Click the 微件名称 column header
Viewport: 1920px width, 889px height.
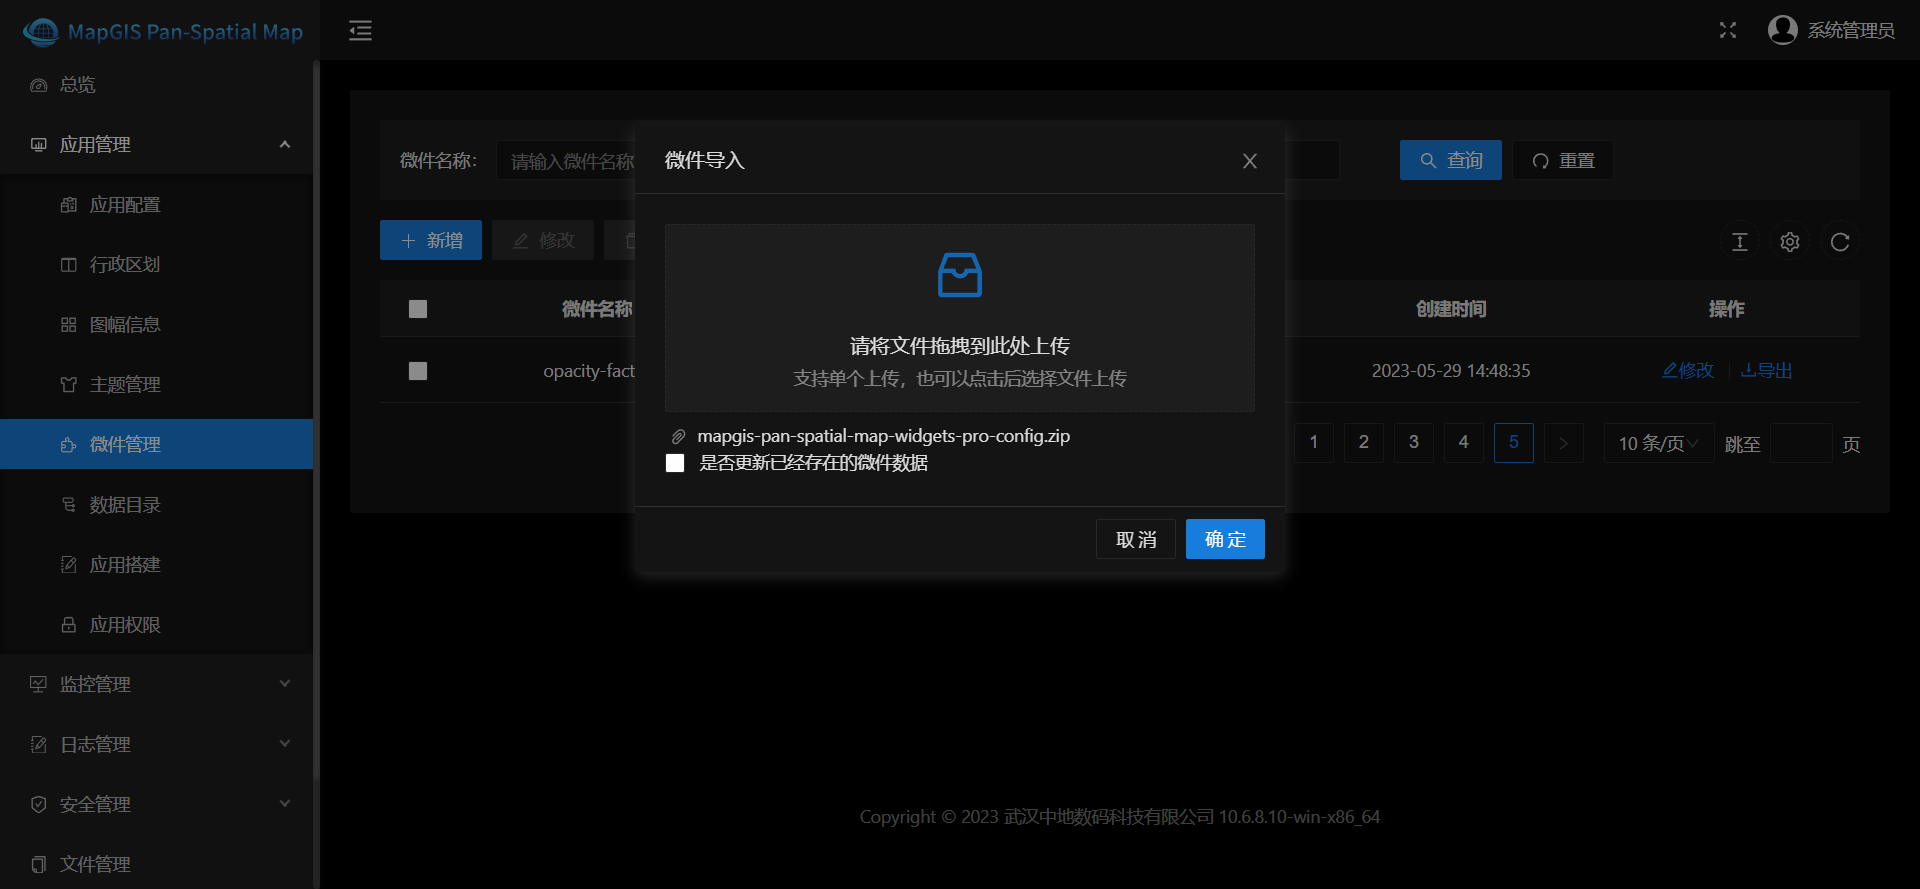click(597, 309)
